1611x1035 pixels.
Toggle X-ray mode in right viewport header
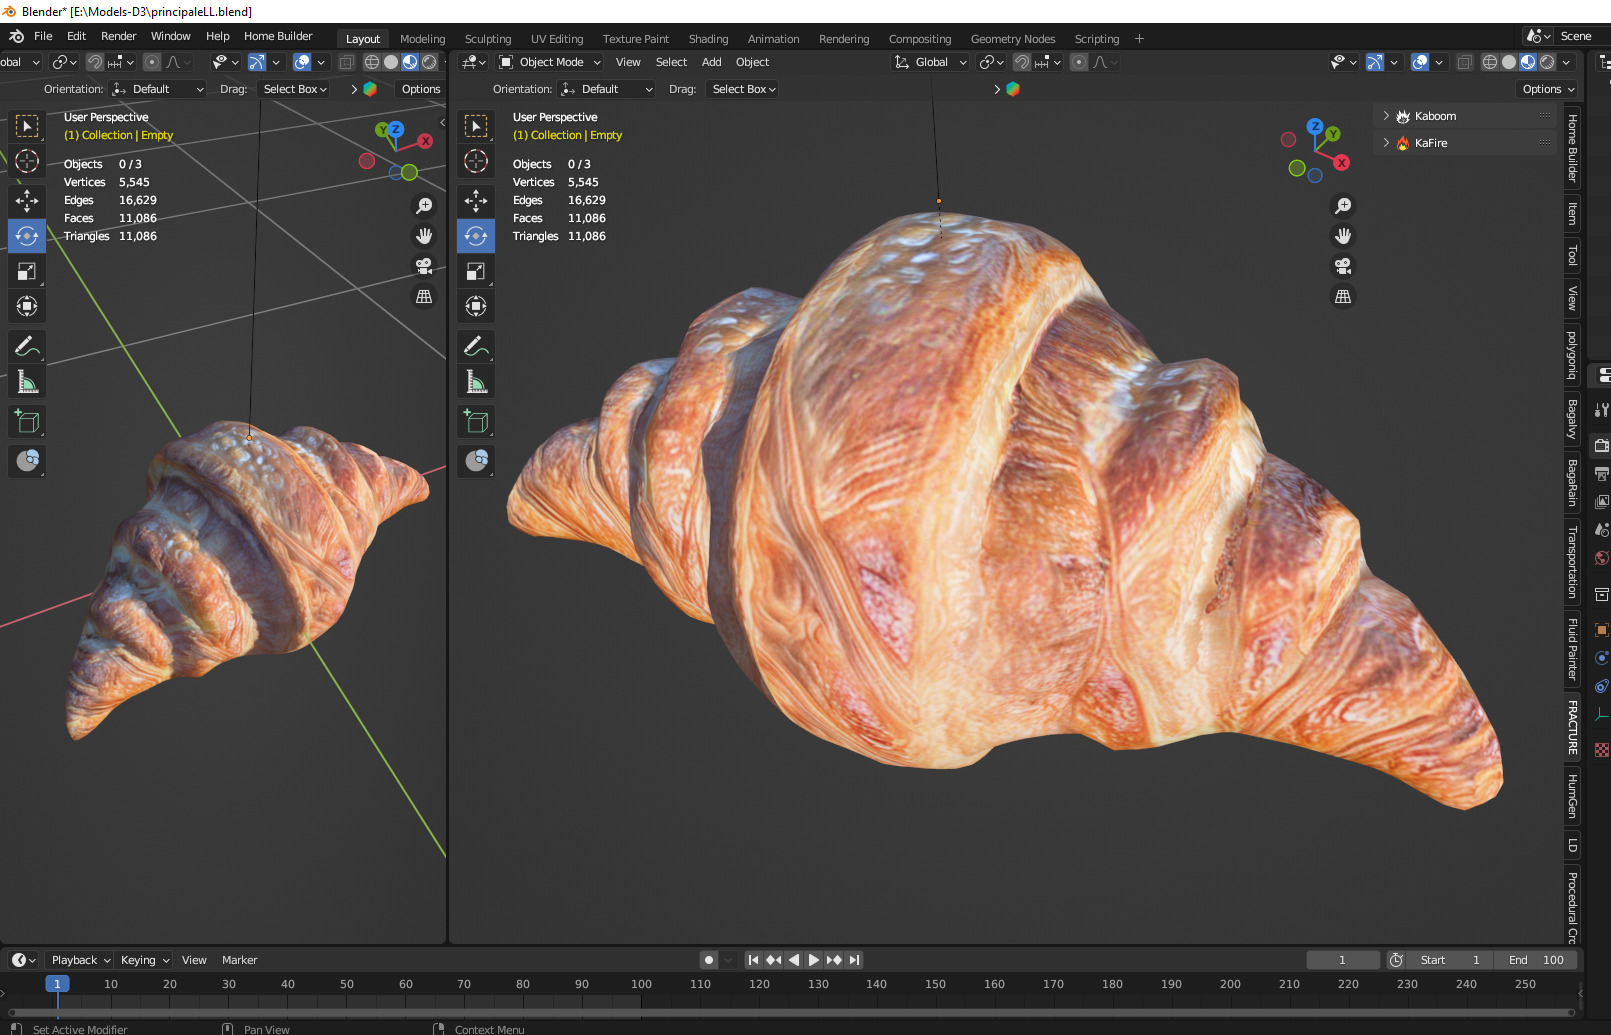point(1464,62)
